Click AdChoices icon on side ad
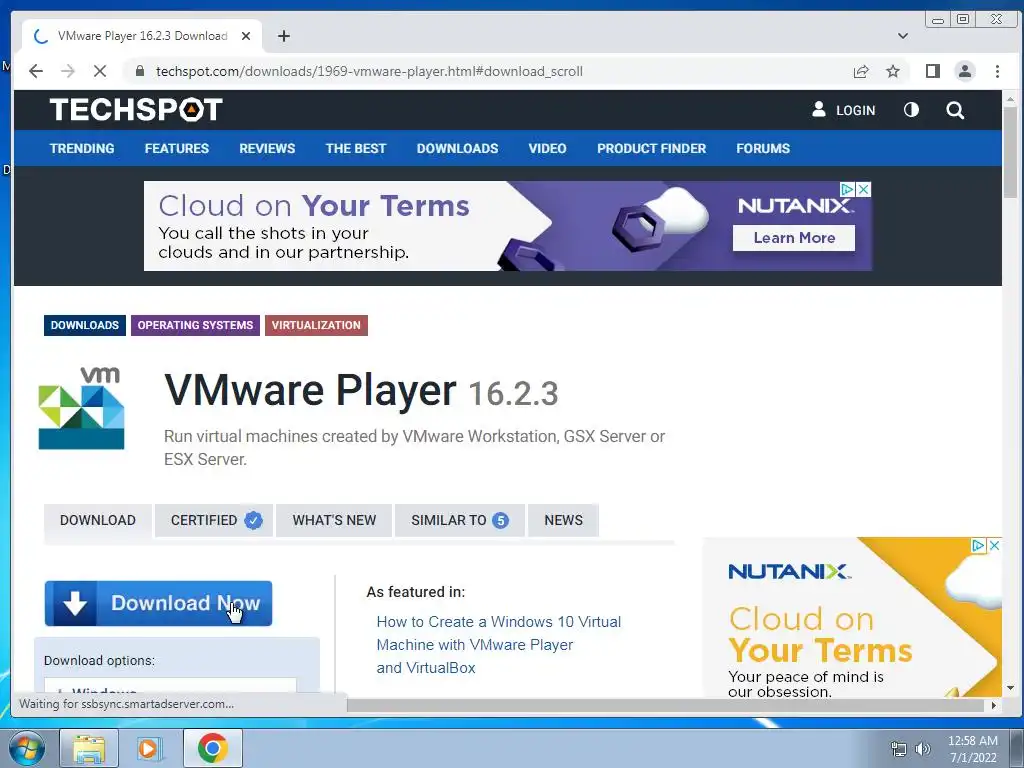Viewport: 1024px width, 768px height. [x=978, y=545]
